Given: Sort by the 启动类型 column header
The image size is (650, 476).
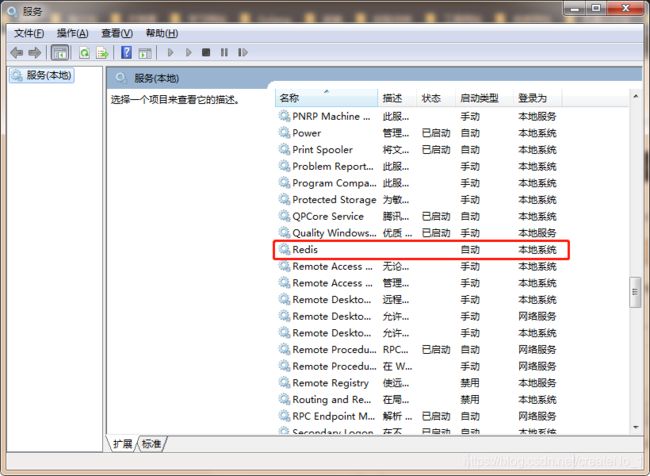Looking at the screenshot, I should 485,98.
